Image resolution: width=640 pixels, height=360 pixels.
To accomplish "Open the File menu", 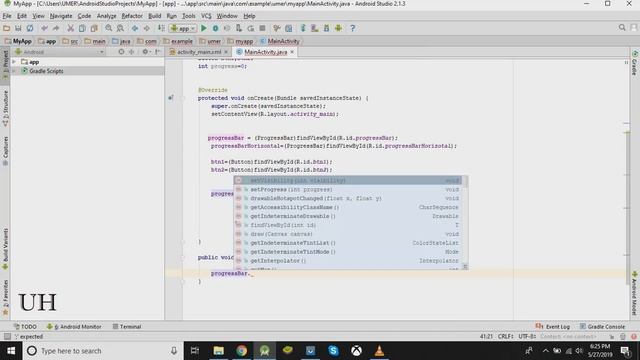I will pyautogui.click(x=7, y=16).
